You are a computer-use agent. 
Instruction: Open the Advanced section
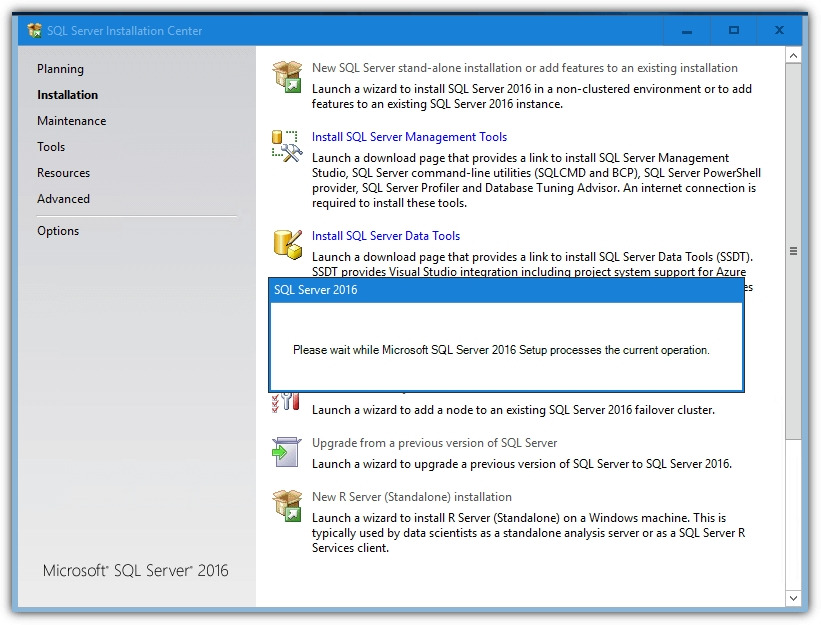point(63,199)
